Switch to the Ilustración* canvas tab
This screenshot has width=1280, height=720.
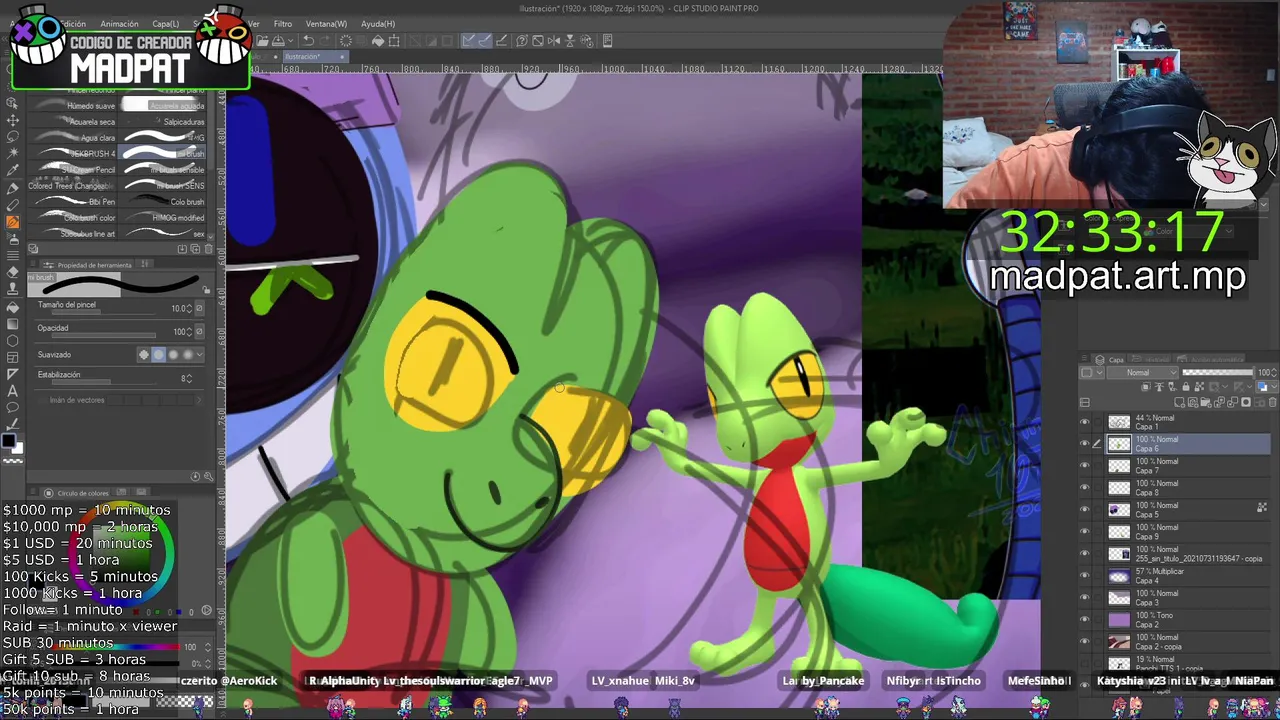coord(316,57)
